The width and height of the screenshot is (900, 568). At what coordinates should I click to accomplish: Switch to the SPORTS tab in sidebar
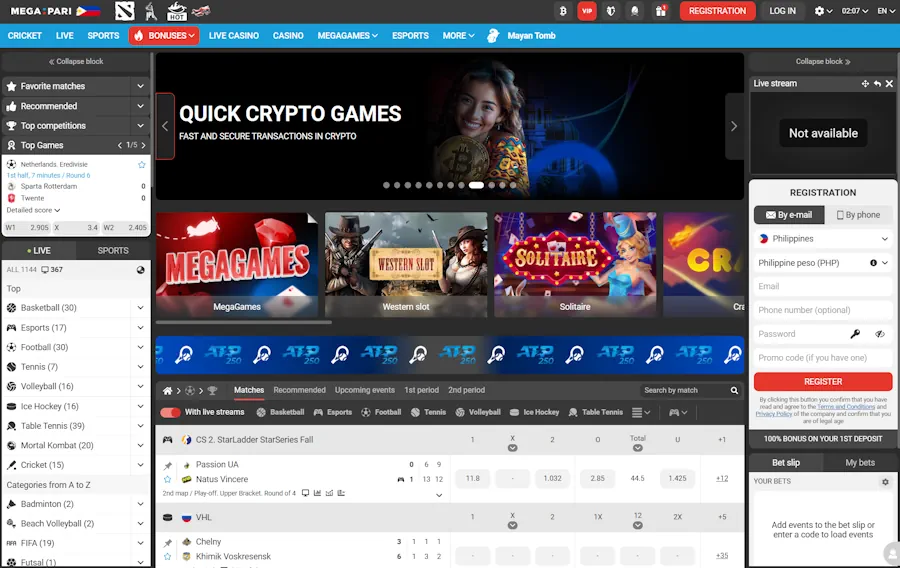coord(113,251)
